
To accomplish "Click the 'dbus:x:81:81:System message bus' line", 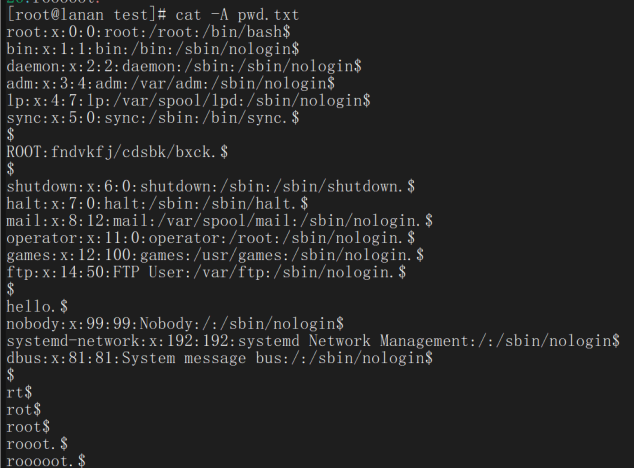I will coord(220,358).
